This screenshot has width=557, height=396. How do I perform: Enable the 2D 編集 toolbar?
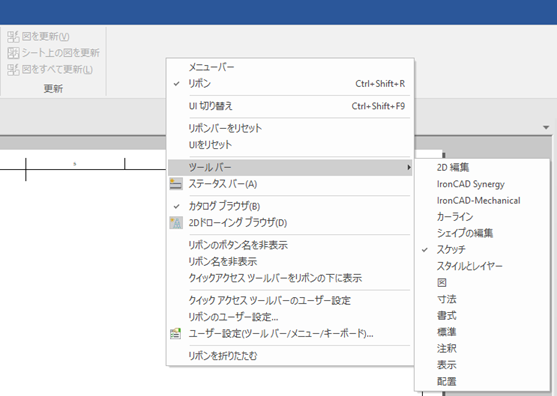tap(482, 167)
